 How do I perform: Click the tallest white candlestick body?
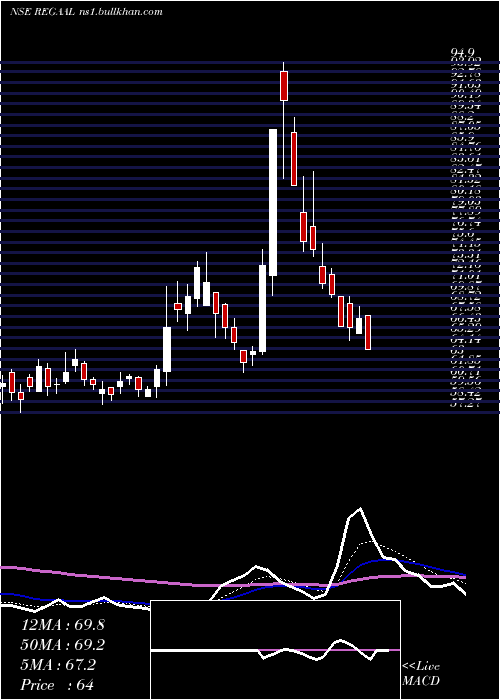[273, 202]
